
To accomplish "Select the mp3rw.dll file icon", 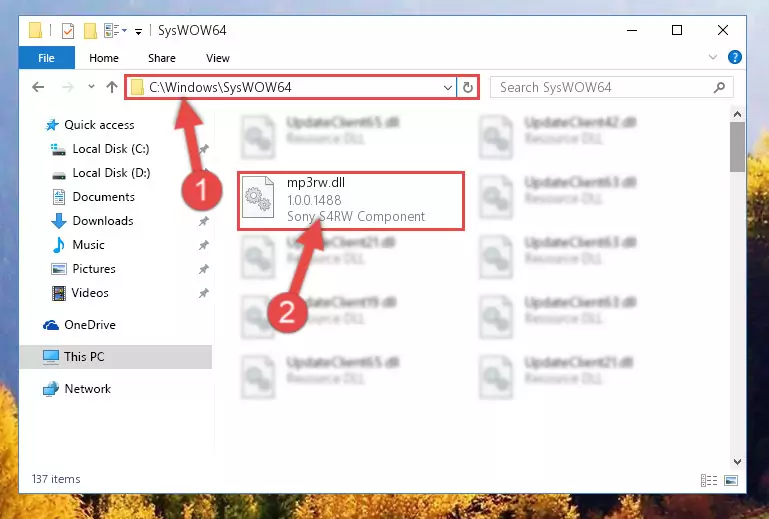I will coord(258,197).
